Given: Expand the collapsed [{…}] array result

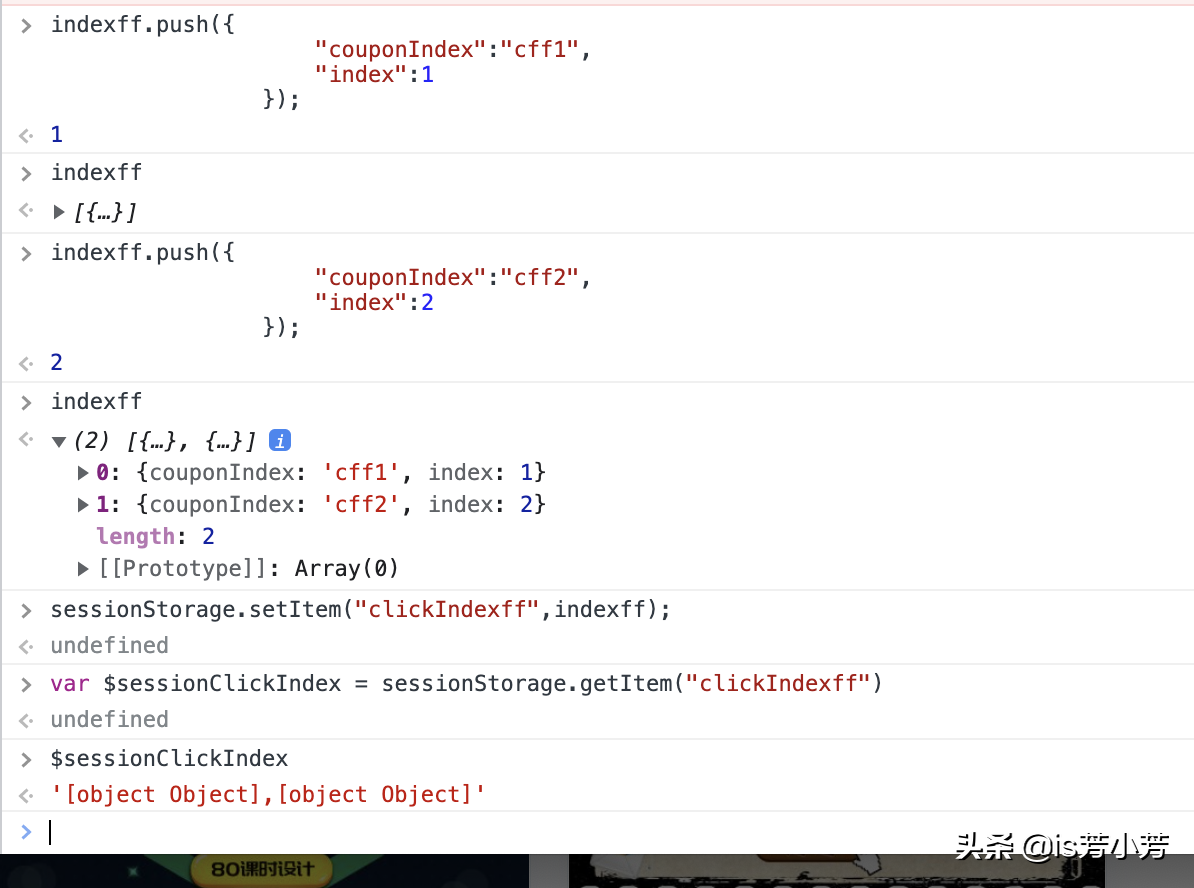Looking at the screenshot, I should [59, 212].
